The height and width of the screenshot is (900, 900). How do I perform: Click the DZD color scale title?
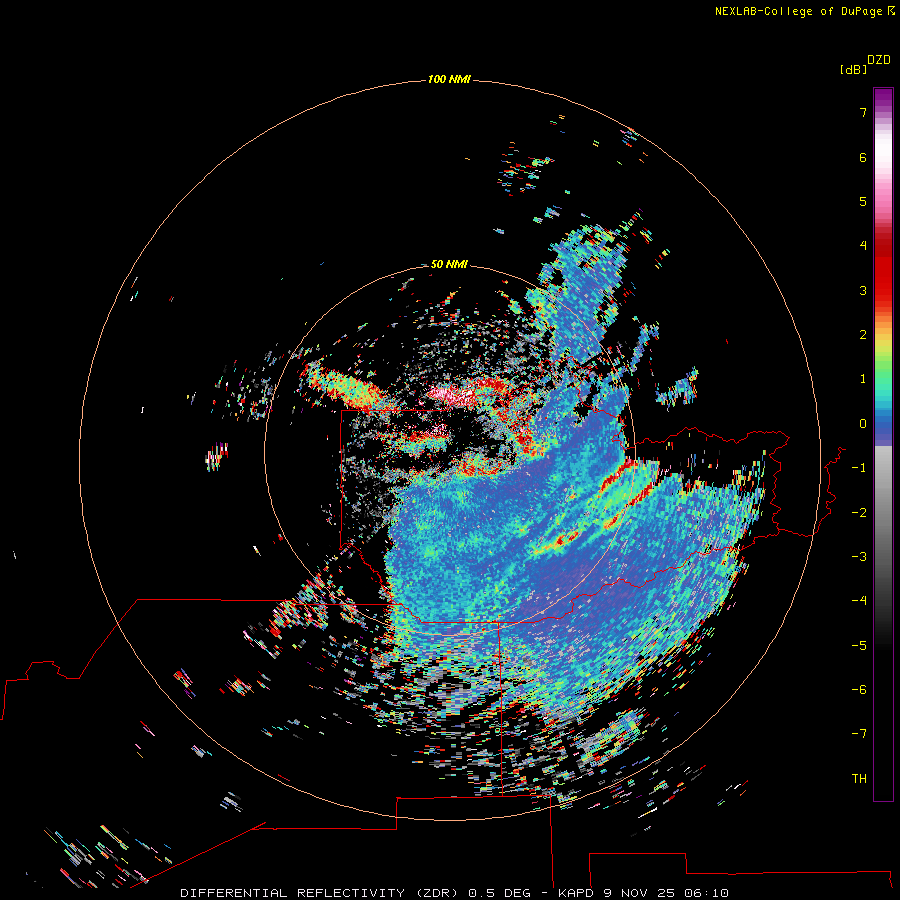[x=879, y=60]
